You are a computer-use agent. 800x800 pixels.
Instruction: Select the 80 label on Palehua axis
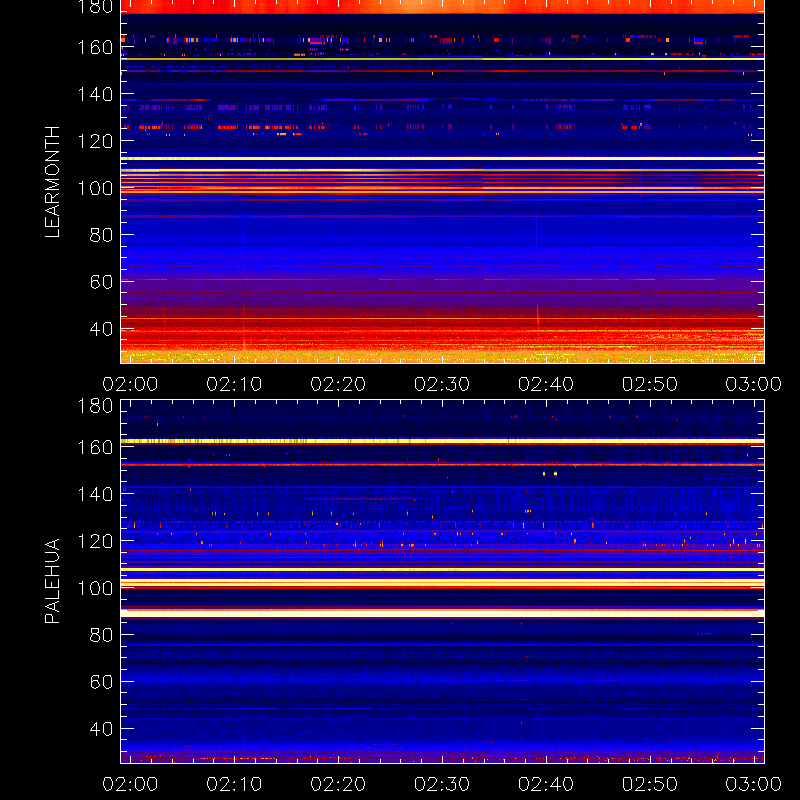(x=101, y=635)
